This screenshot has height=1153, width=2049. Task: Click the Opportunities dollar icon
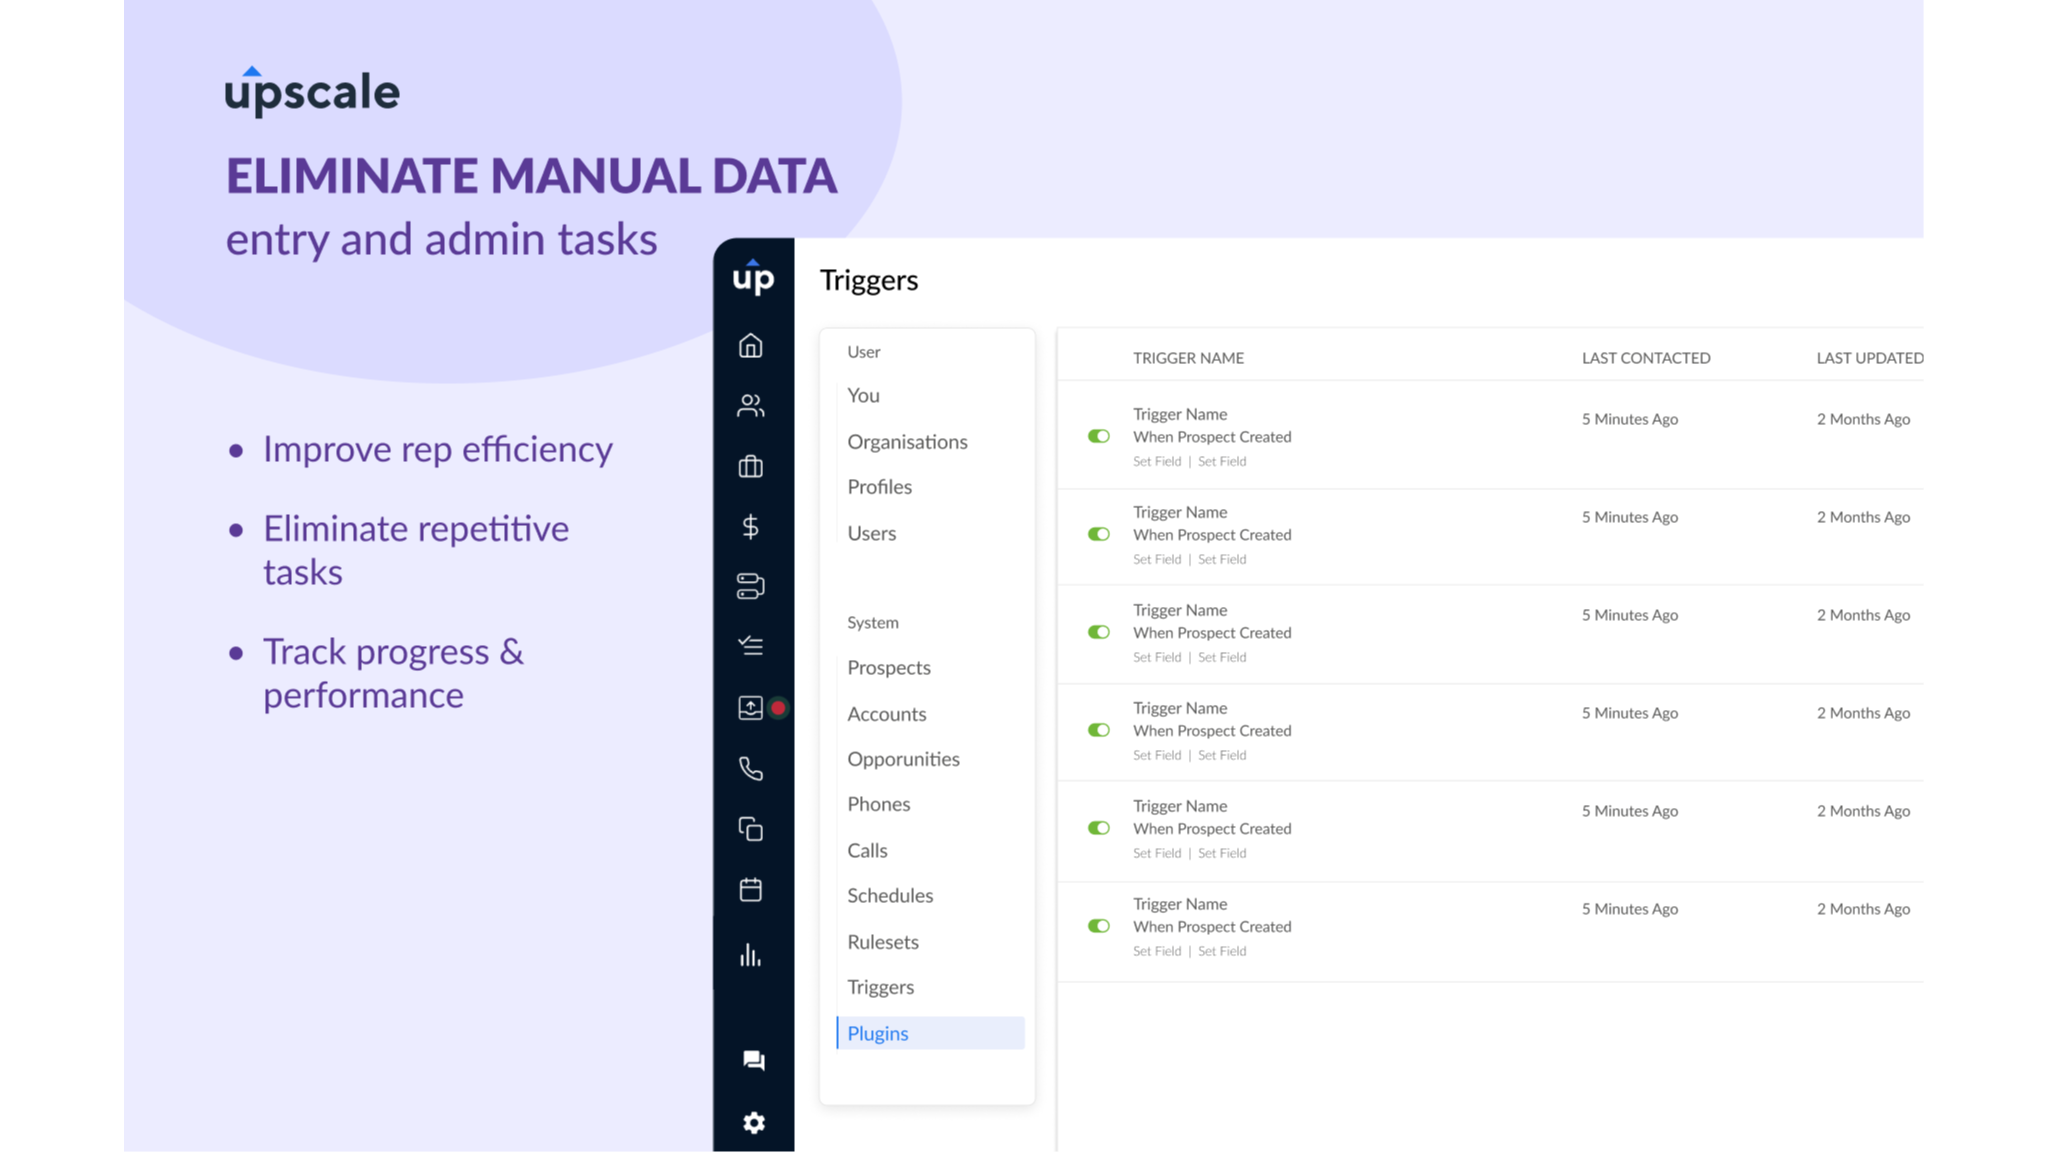pos(751,527)
